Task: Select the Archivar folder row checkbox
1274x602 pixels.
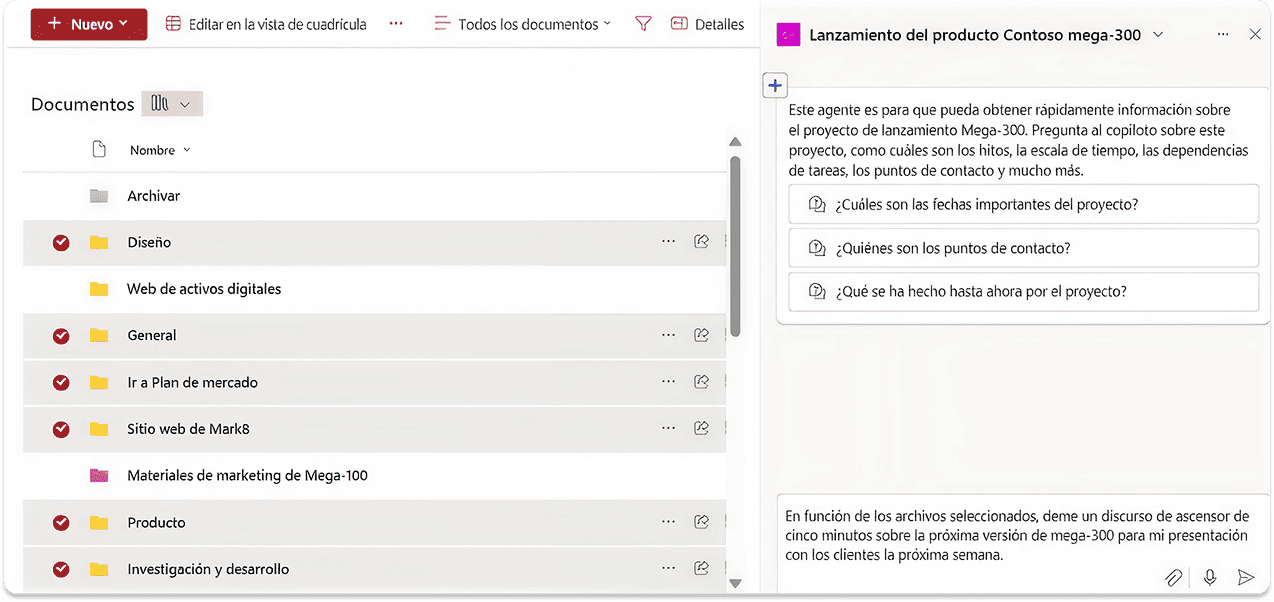Action: (60, 195)
